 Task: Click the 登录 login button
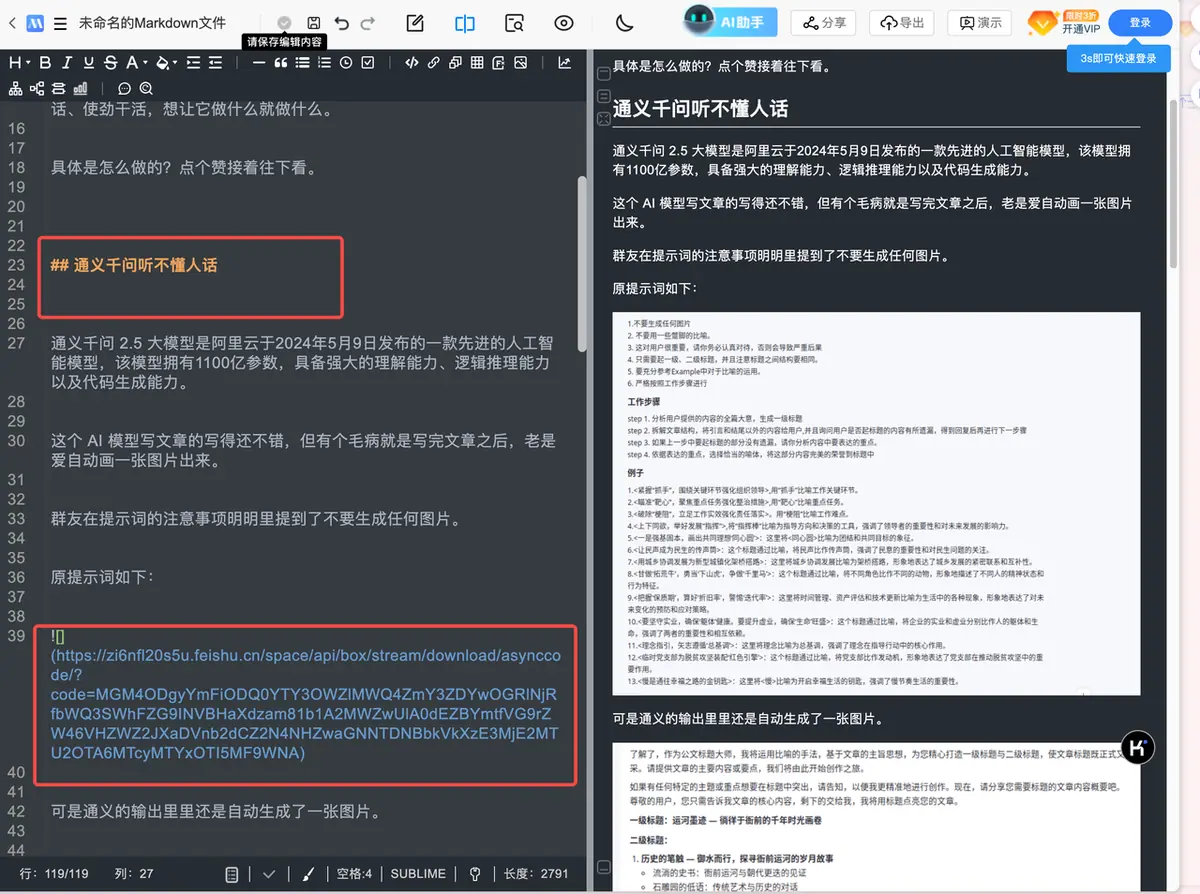1140,23
